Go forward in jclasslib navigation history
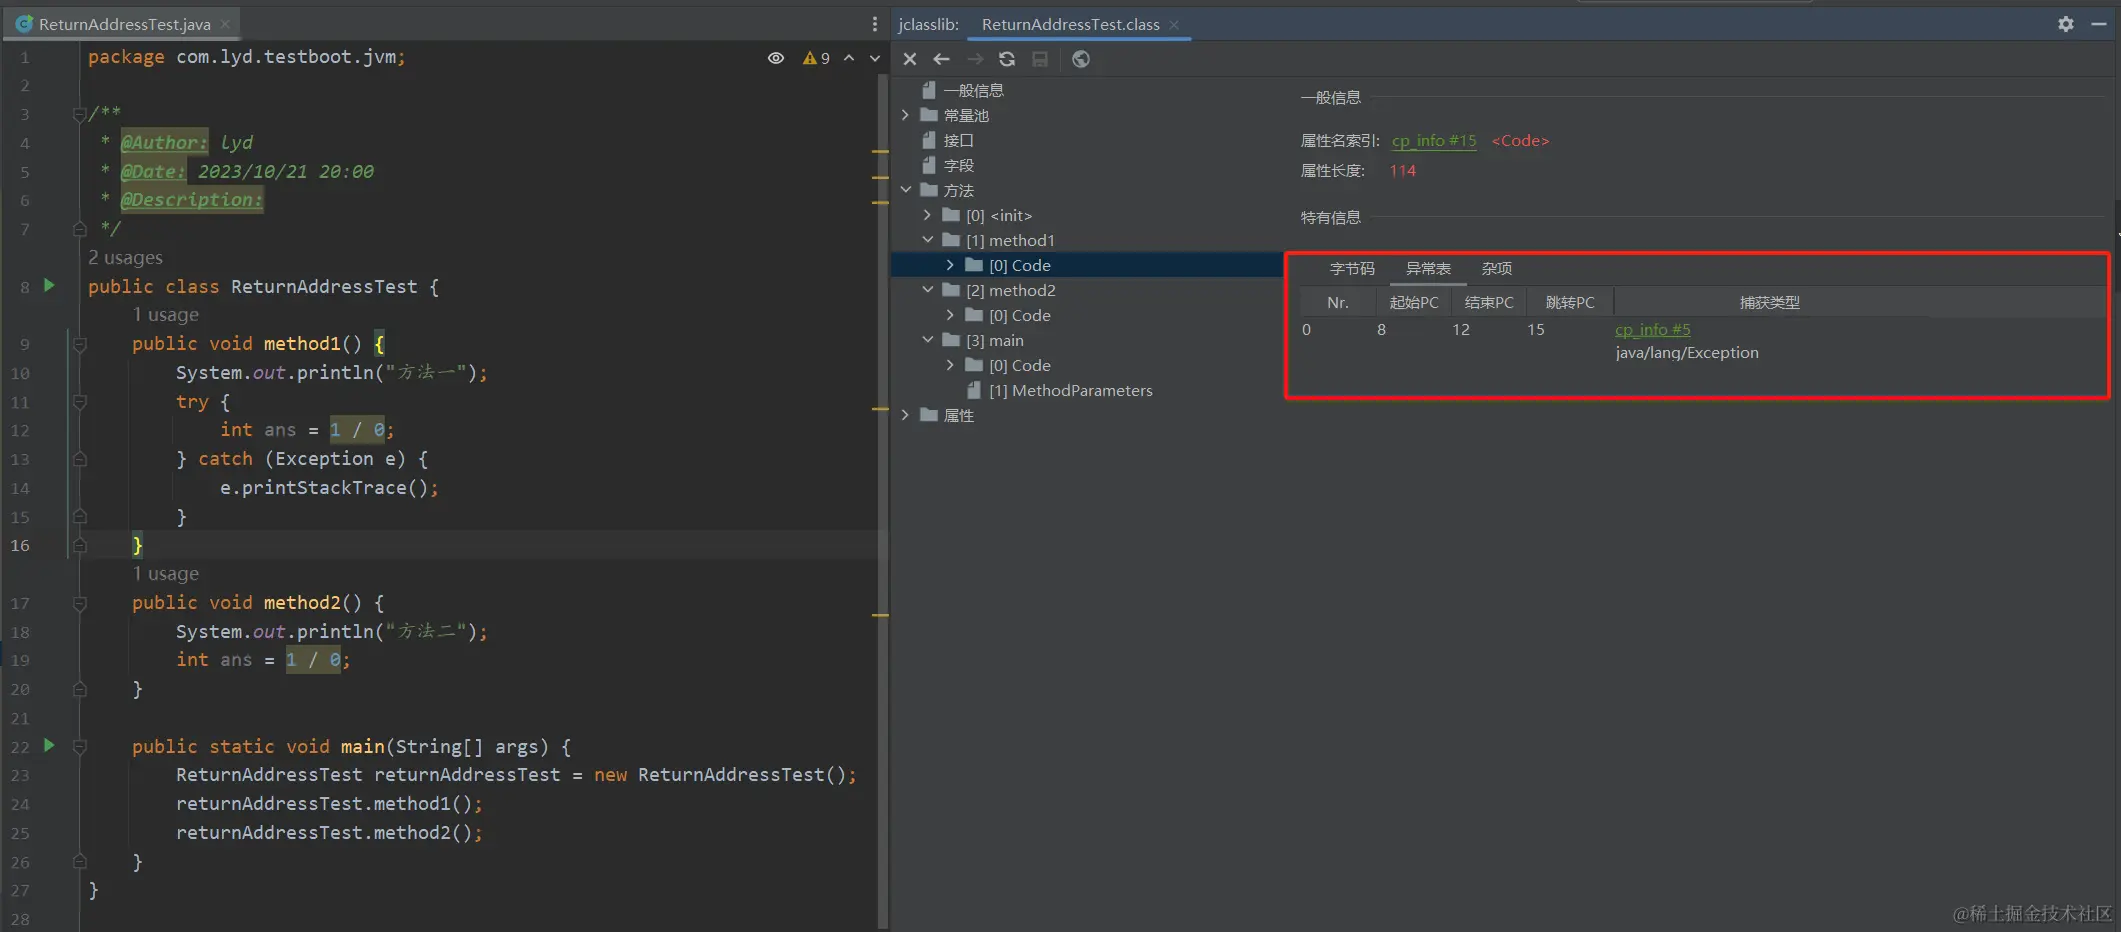This screenshot has height=932, width=2121. (x=975, y=59)
